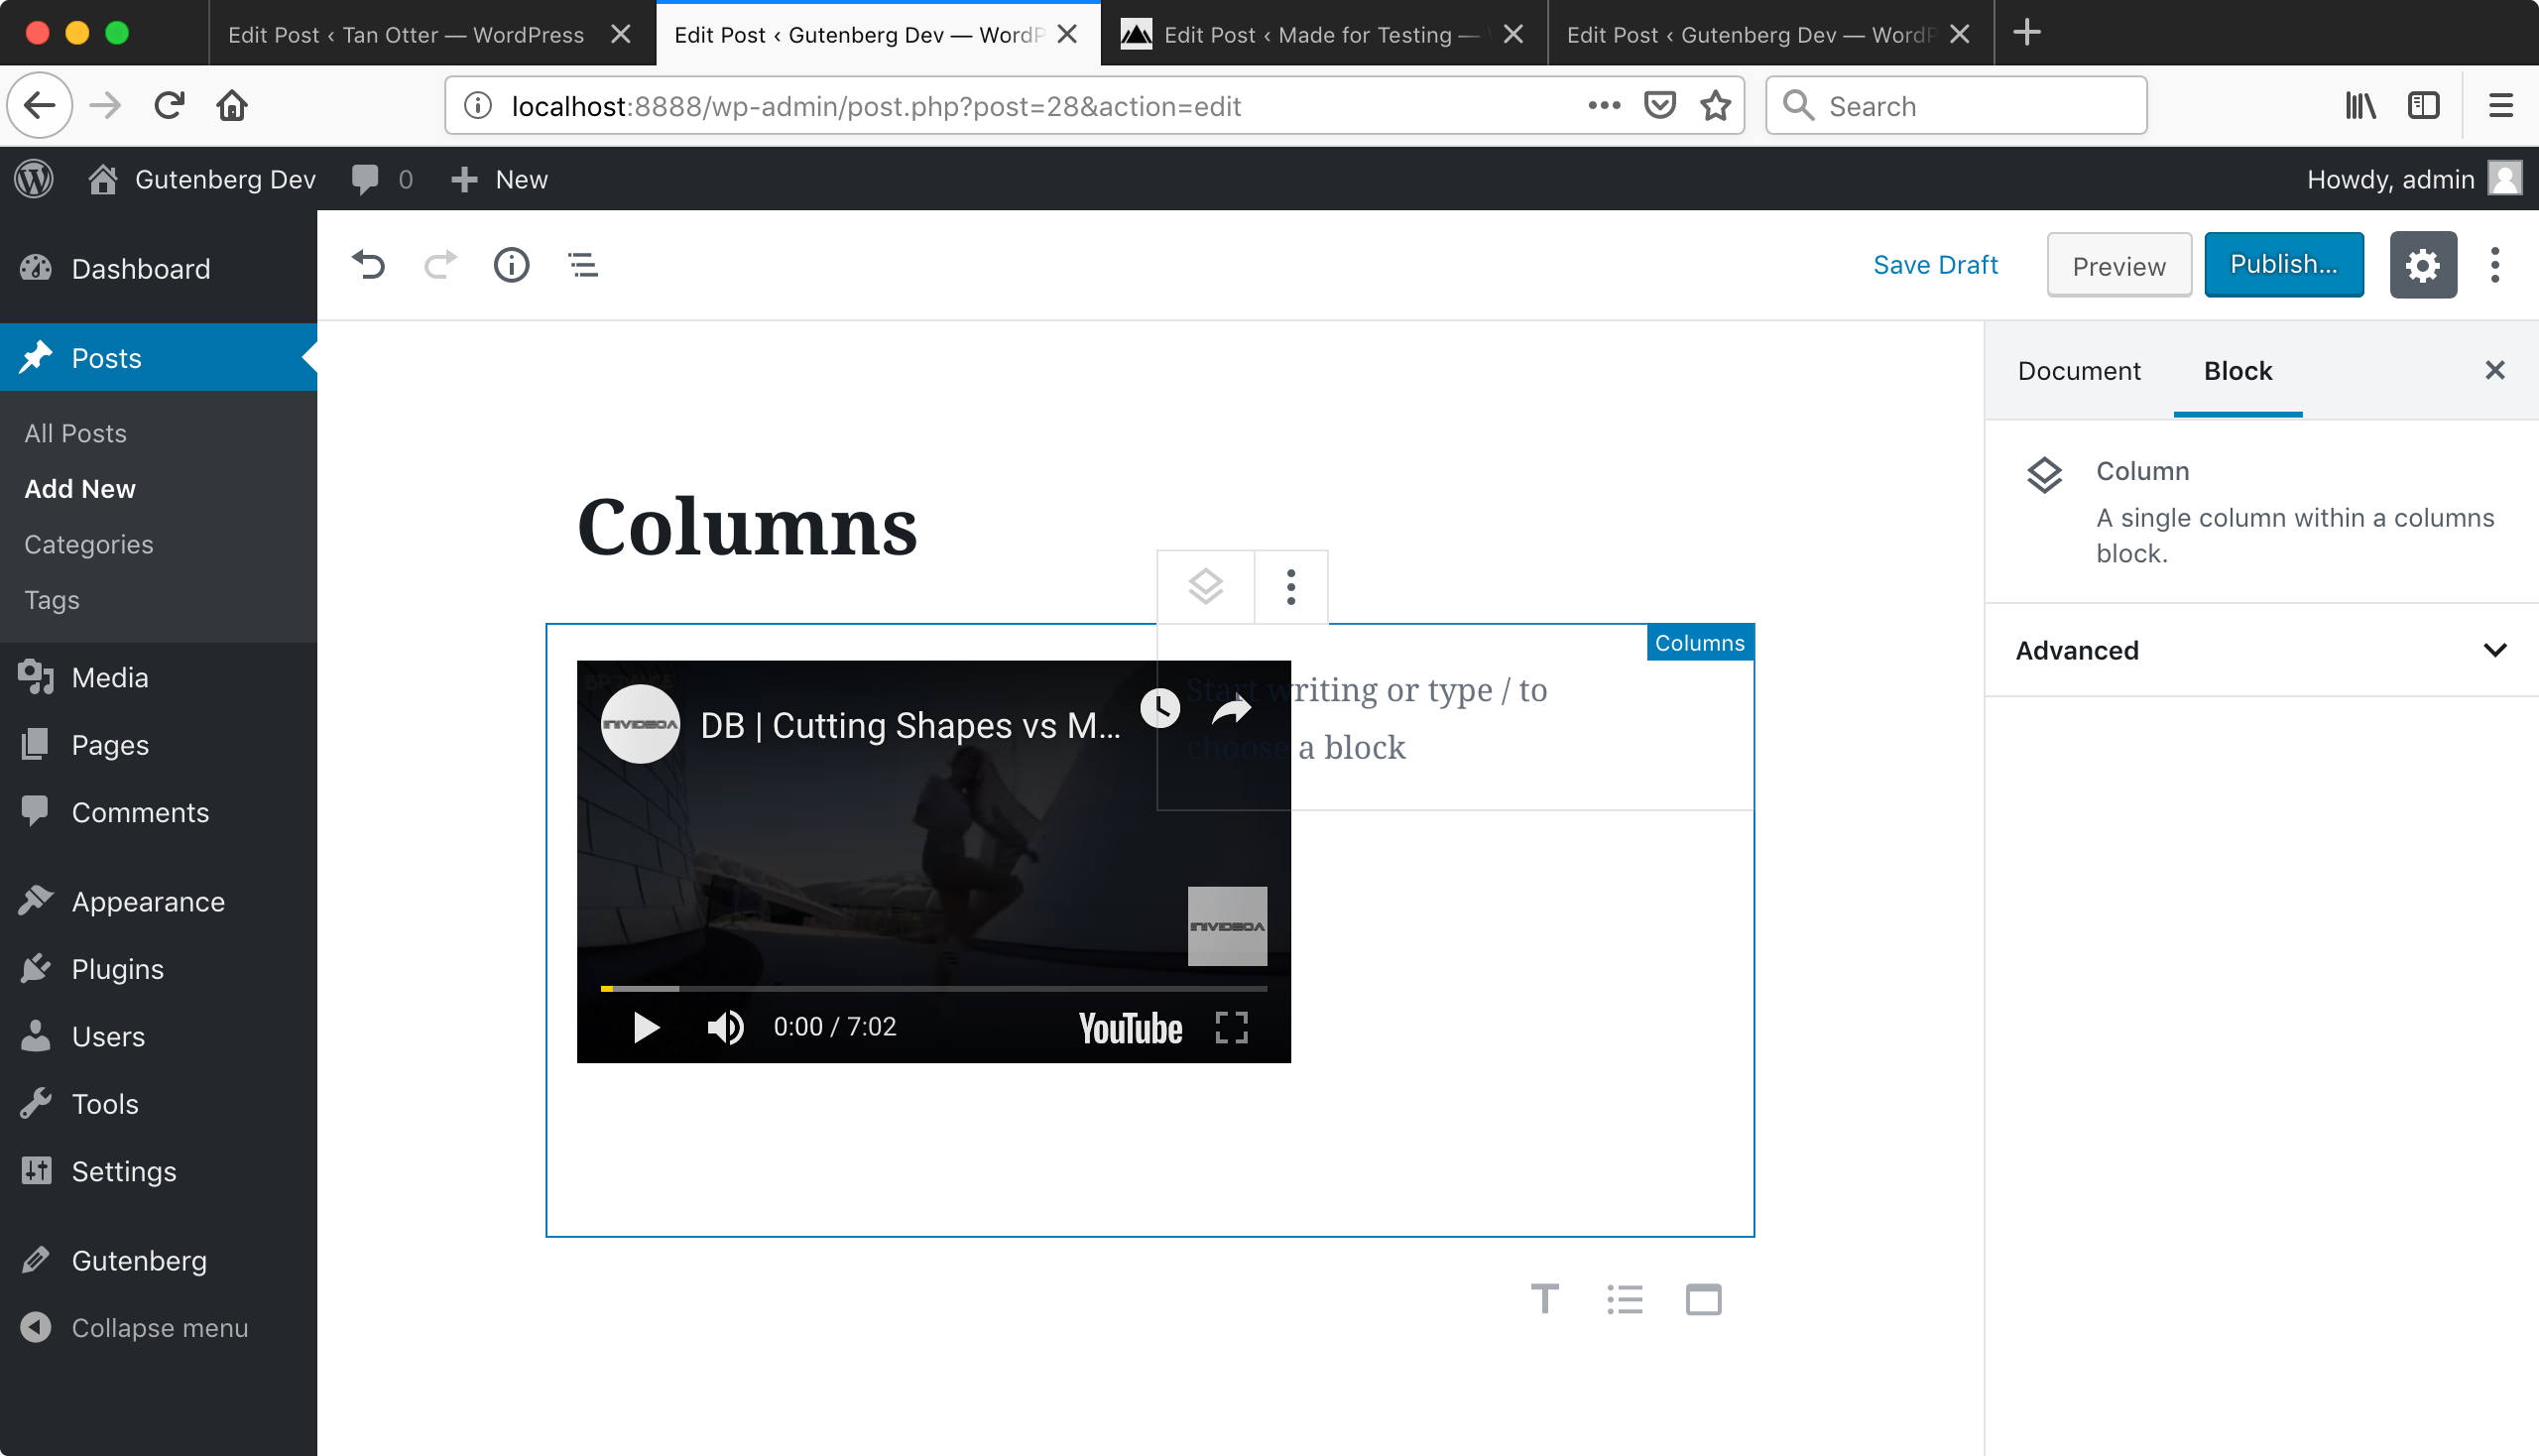Open comments bubble in admin bar
The height and width of the screenshot is (1456, 2539).
point(381,179)
